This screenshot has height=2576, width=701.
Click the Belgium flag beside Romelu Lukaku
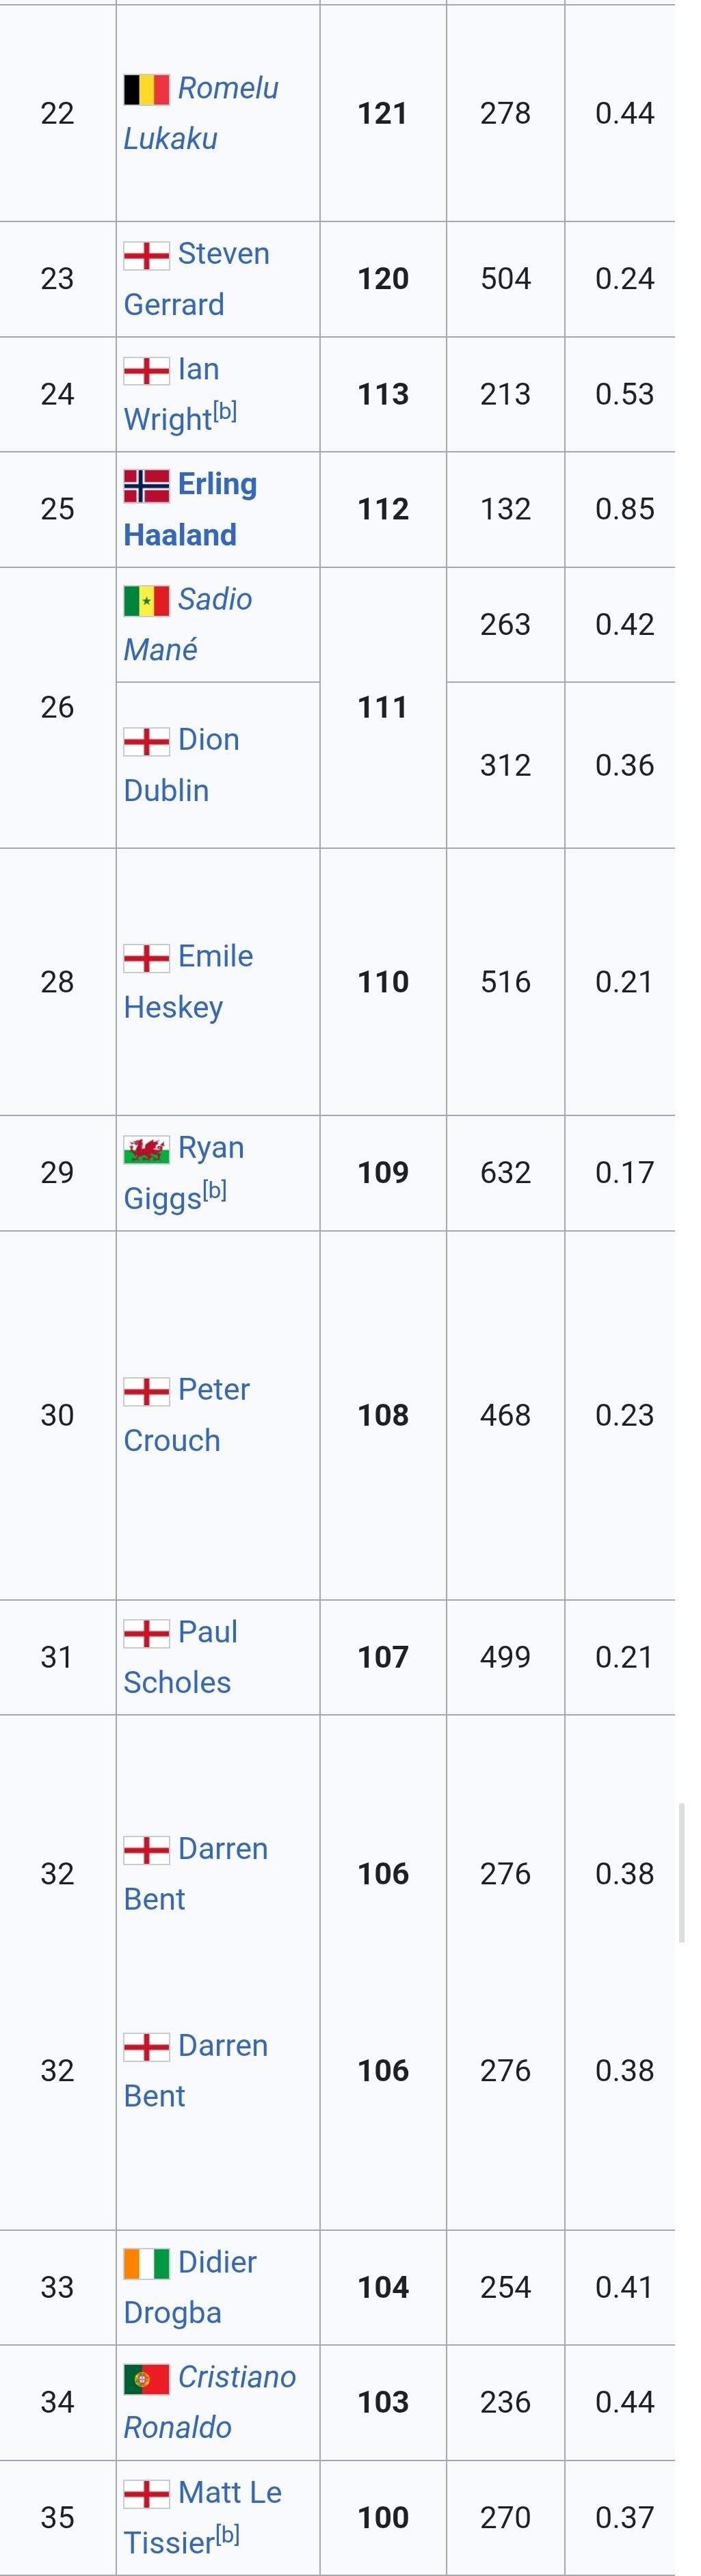[x=146, y=90]
